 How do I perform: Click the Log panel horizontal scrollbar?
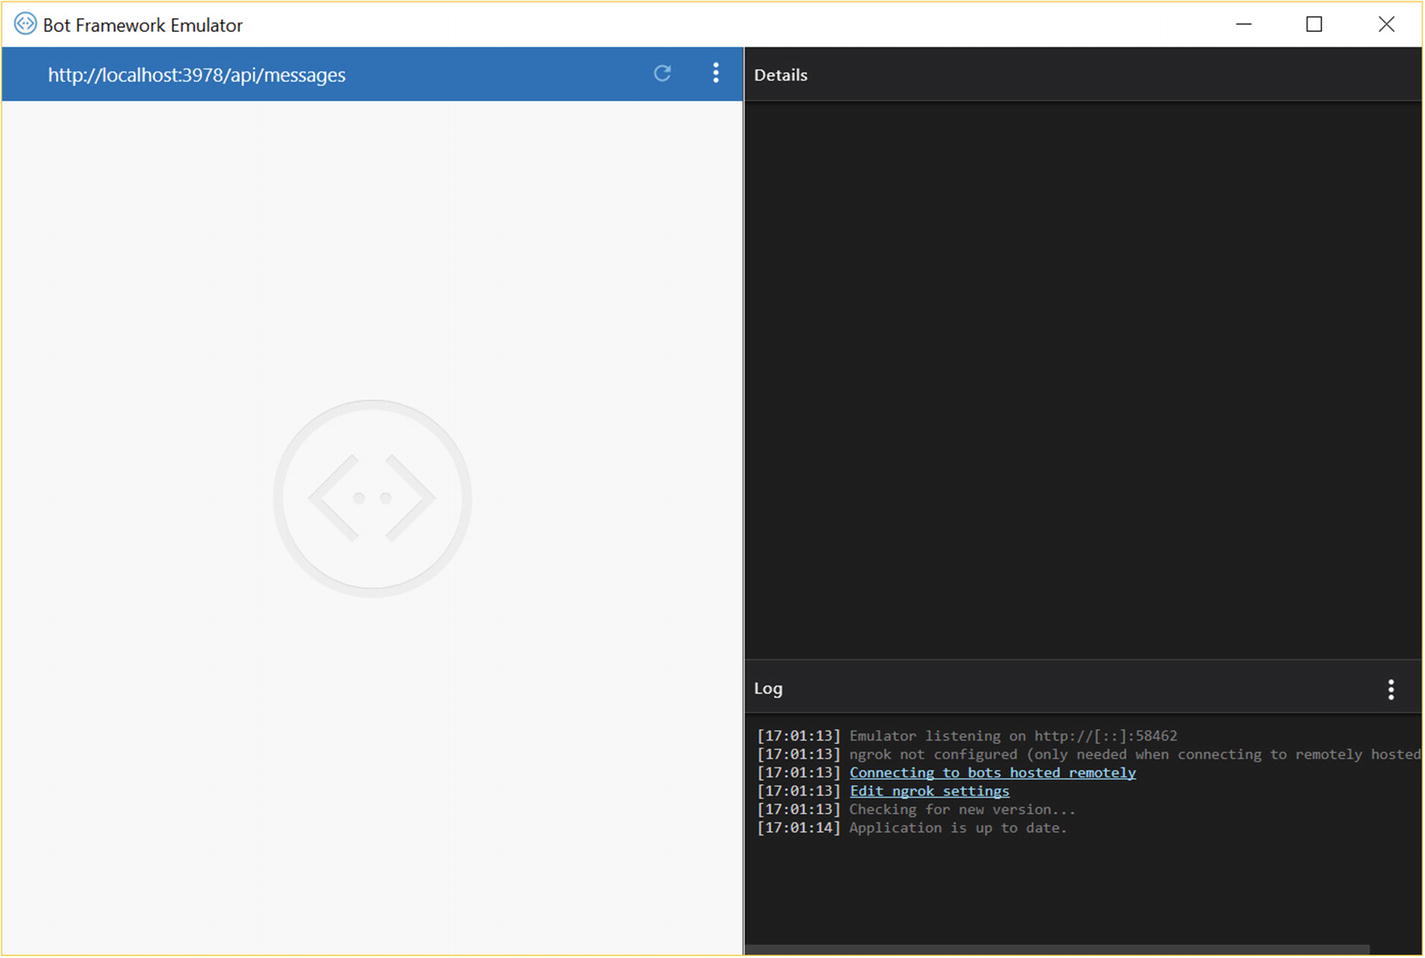(x=1056, y=950)
